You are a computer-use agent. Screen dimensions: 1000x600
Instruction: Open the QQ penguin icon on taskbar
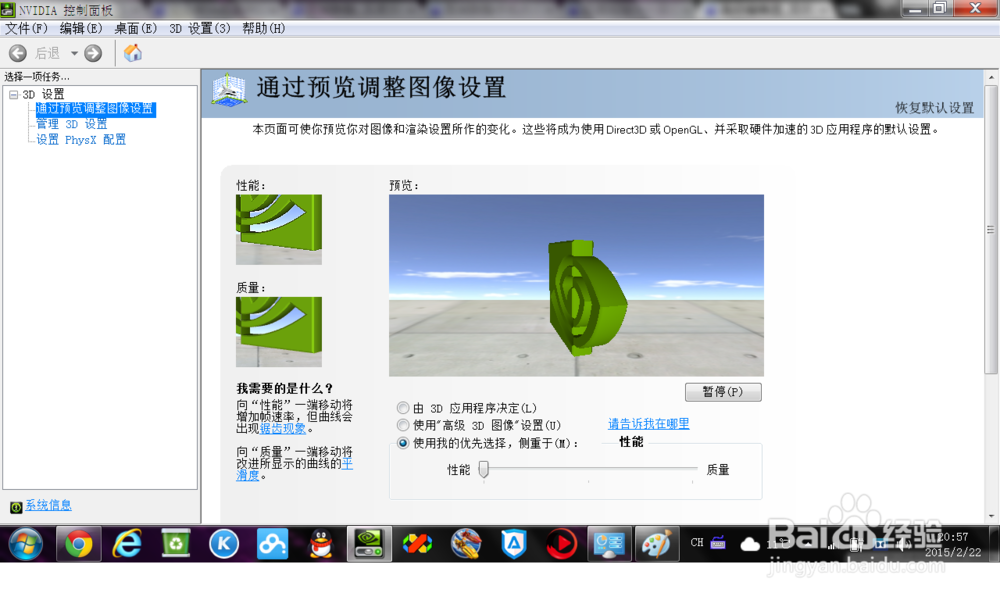click(321, 545)
